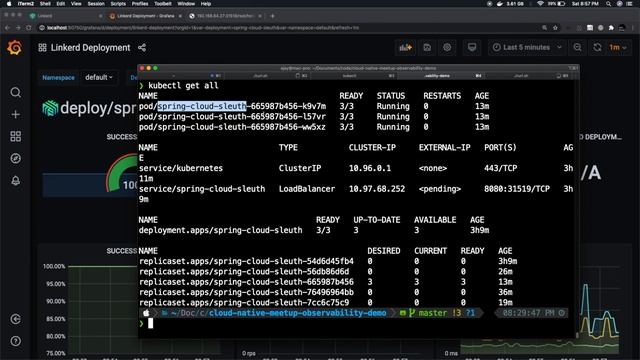
Task: Switch to the 192.168 browser tab
Action: [226, 16]
